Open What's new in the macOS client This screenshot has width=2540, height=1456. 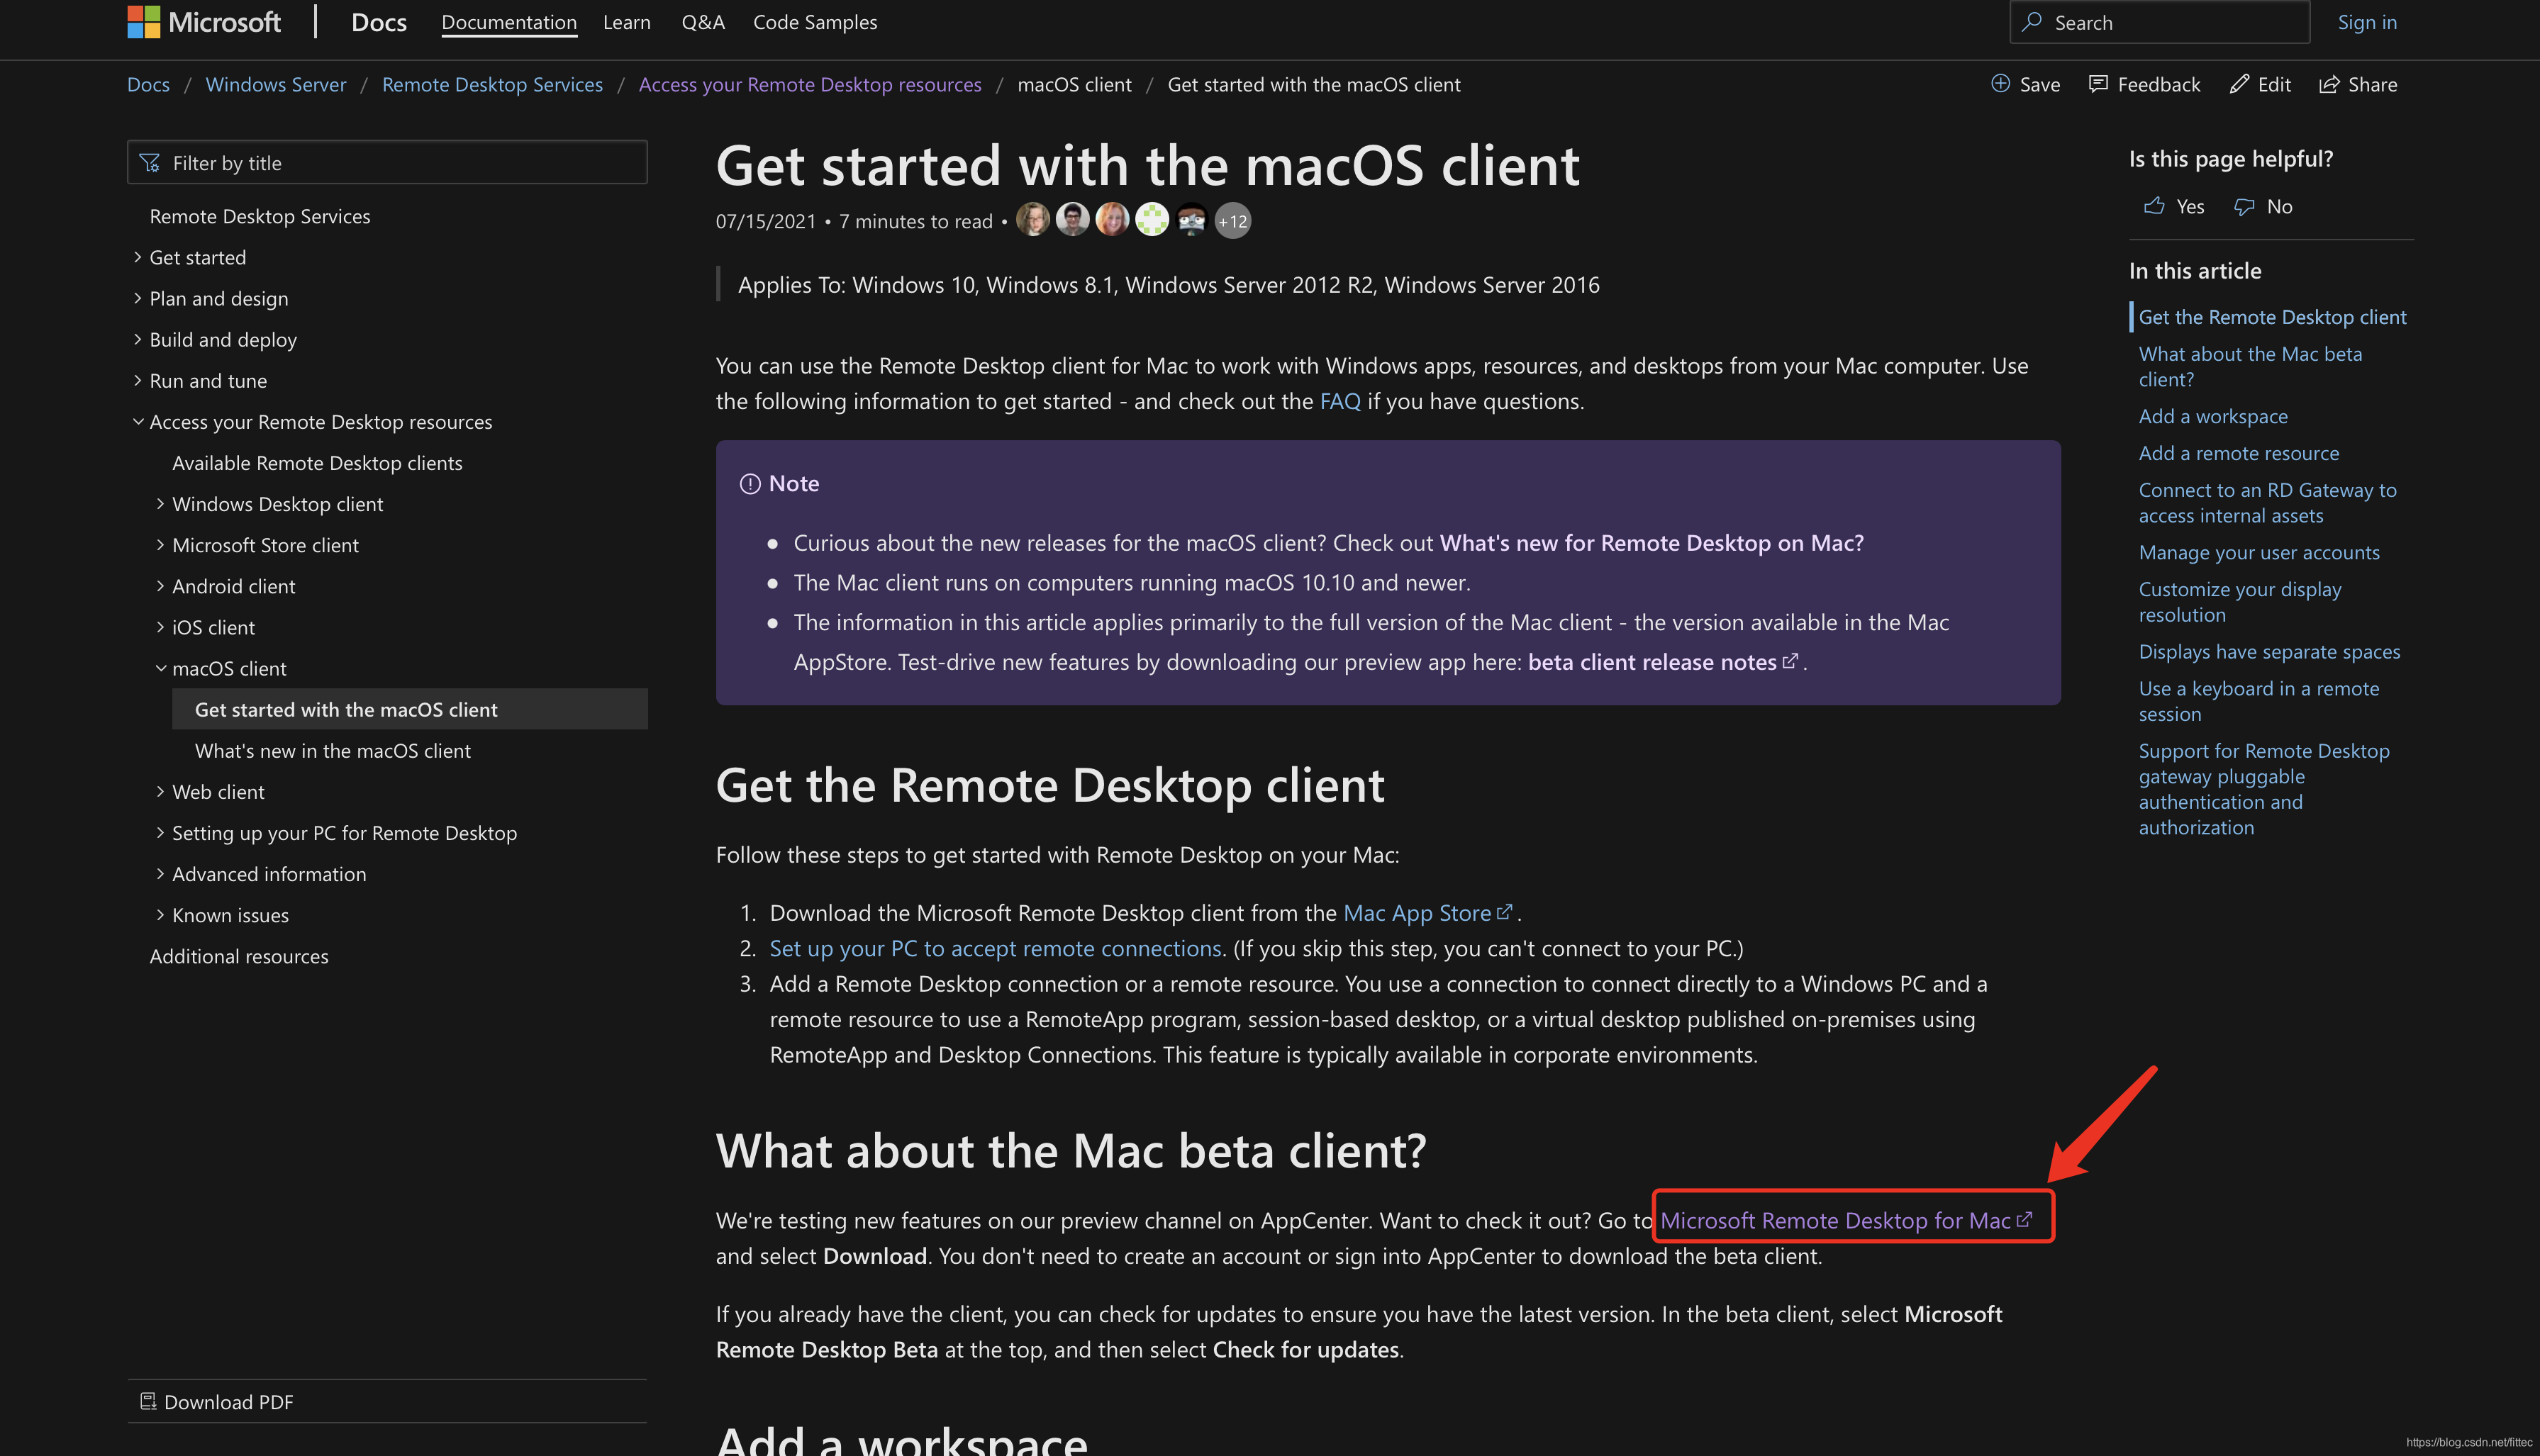pyautogui.click(x=333, y=750)
